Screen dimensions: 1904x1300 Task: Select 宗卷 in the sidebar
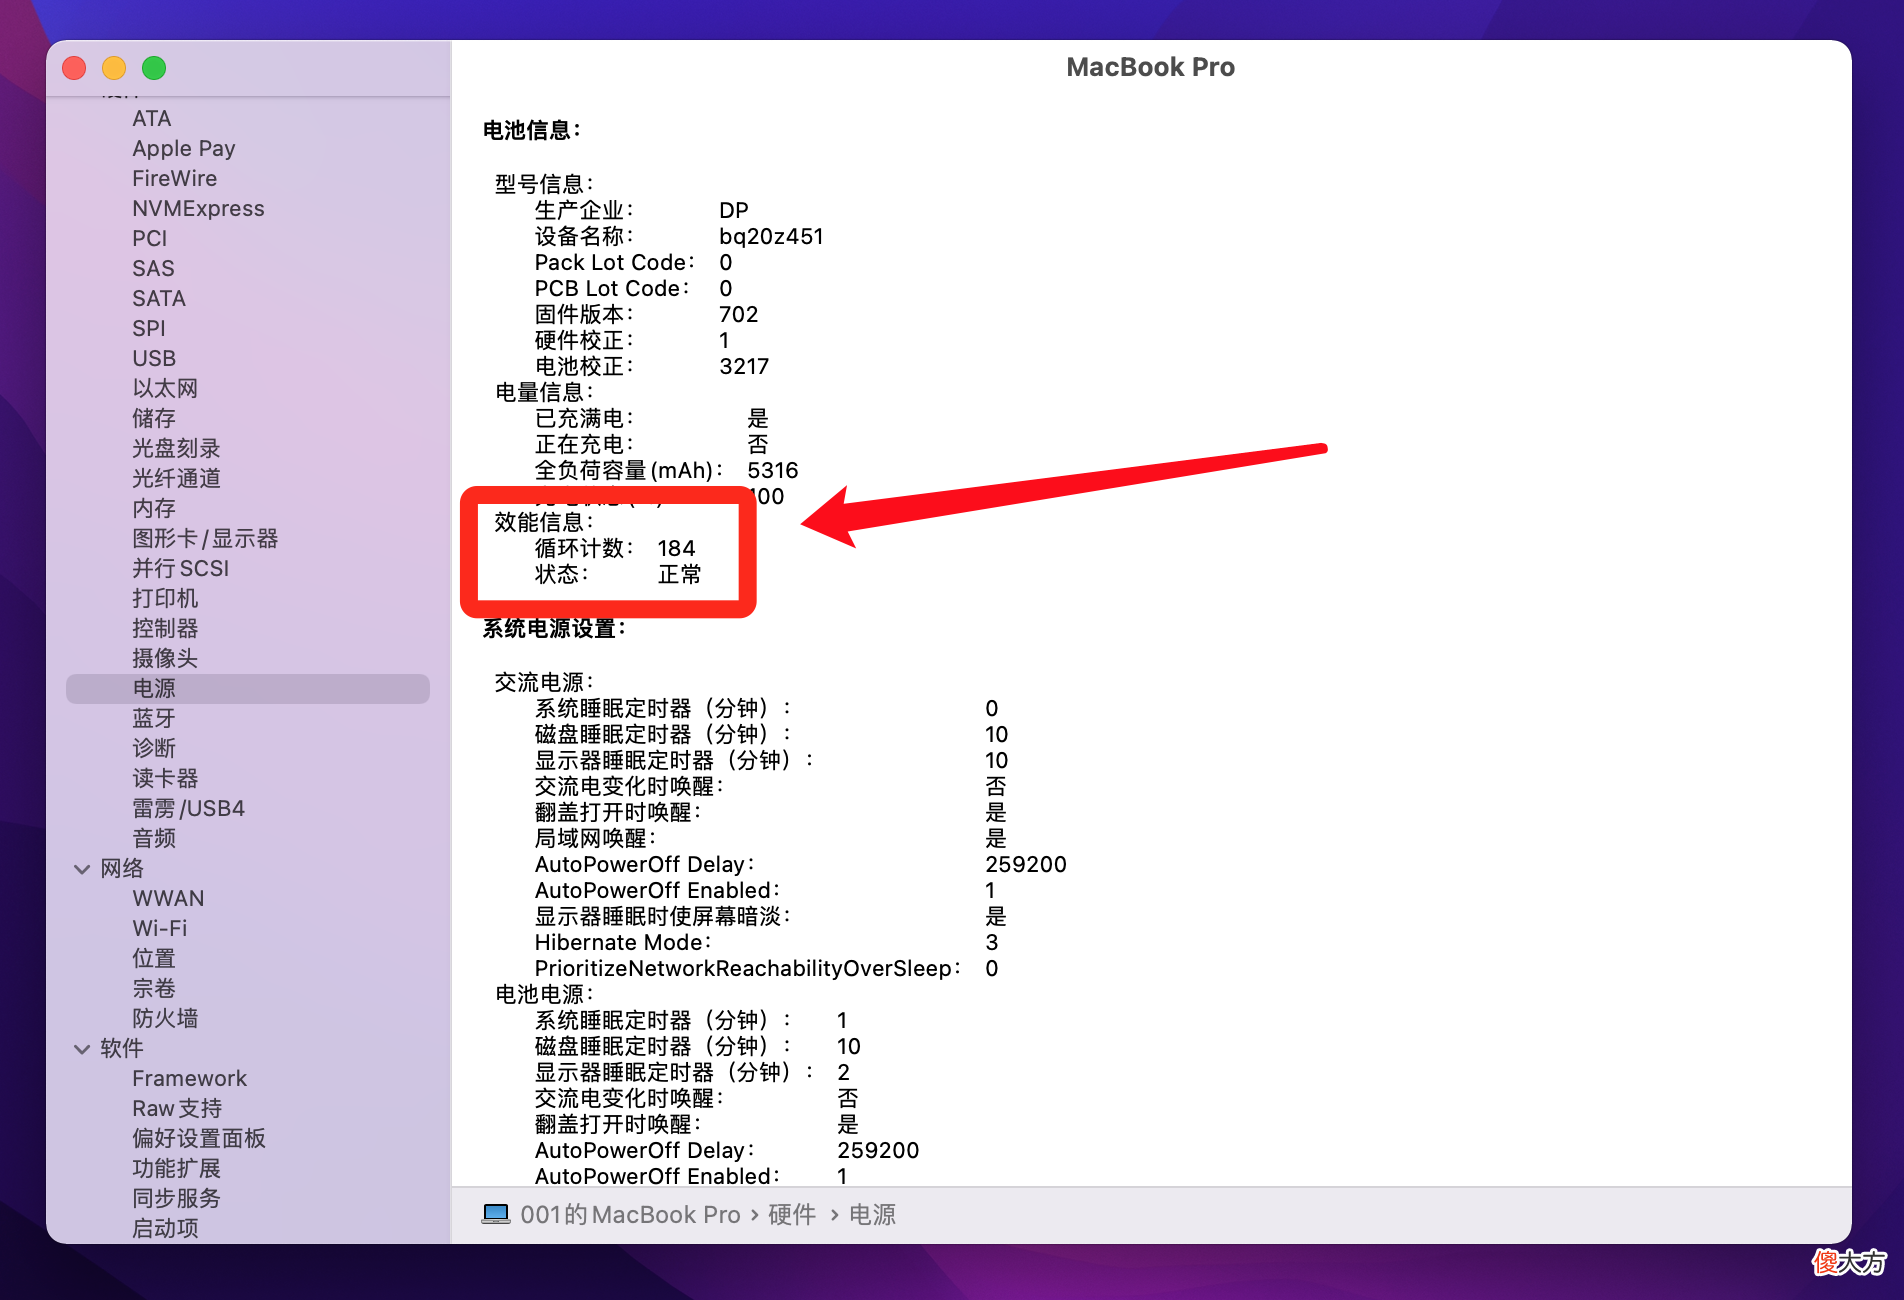click(154, 988)
